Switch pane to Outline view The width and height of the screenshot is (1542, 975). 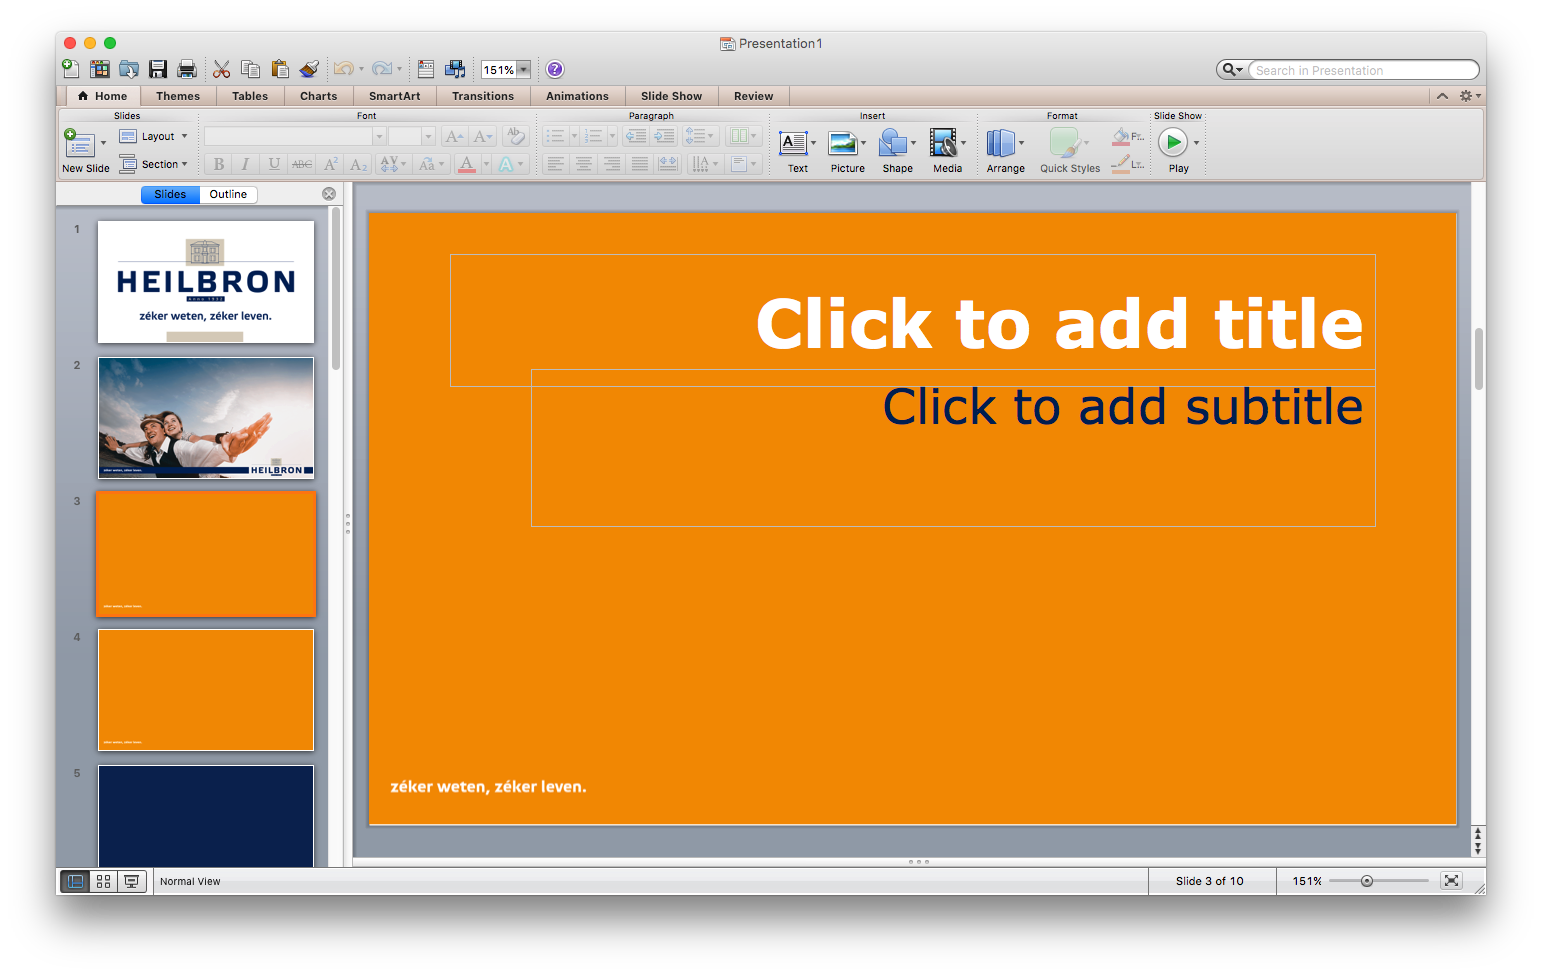(228, 194)
